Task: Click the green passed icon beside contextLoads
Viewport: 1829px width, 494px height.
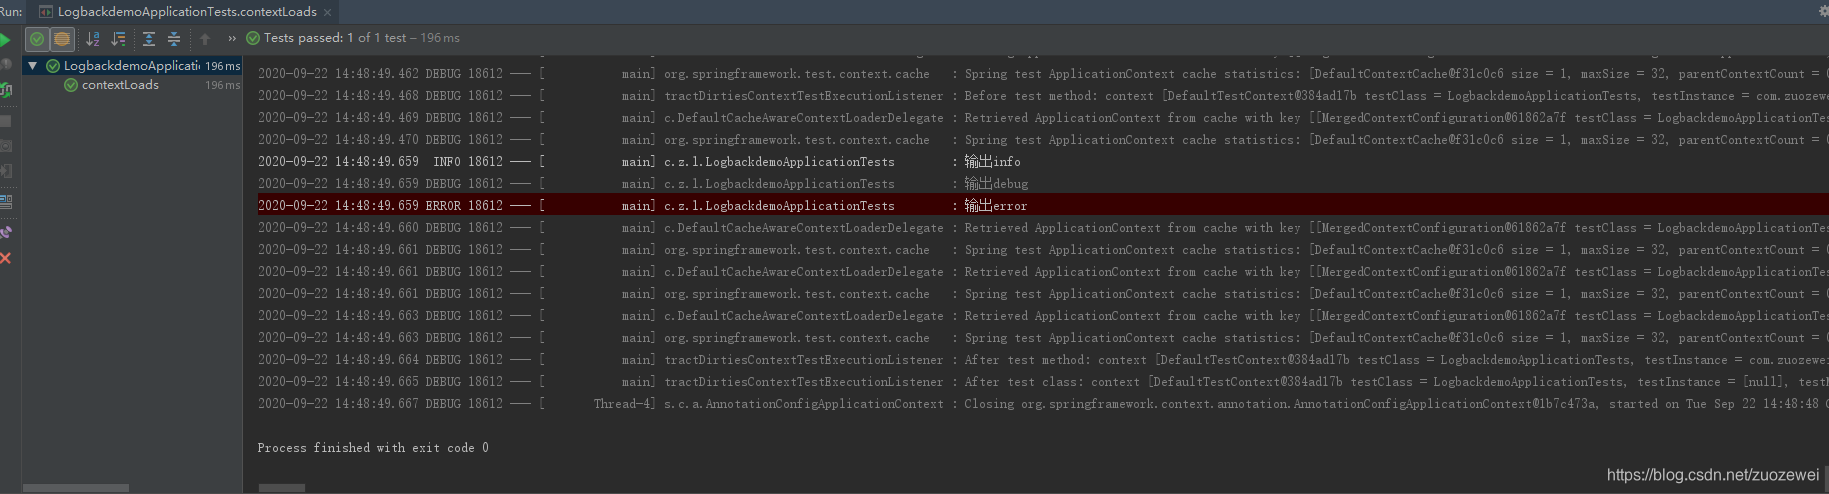Action: [x=71, y=85]
